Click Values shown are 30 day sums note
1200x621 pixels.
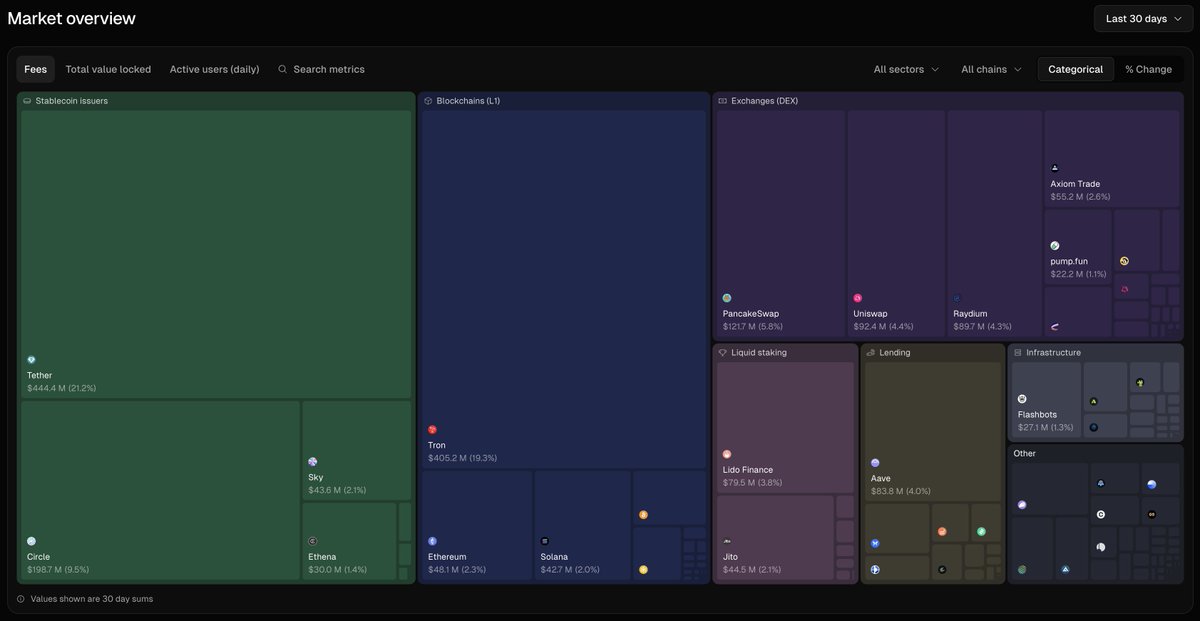(x=92, y=599)
